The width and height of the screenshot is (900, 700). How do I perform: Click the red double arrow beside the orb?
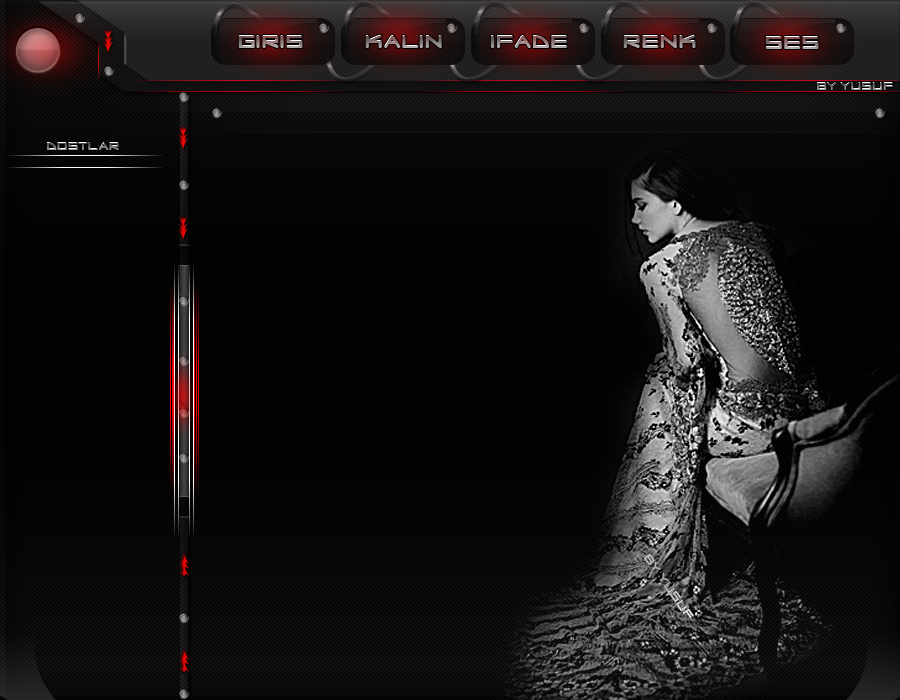click(108, 41)
